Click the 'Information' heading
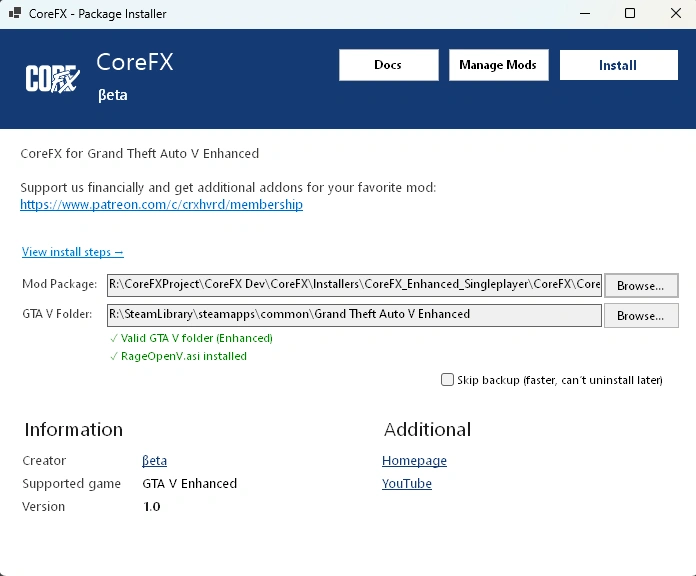Viewport: 696px width, 576px height. click(73, 430)
